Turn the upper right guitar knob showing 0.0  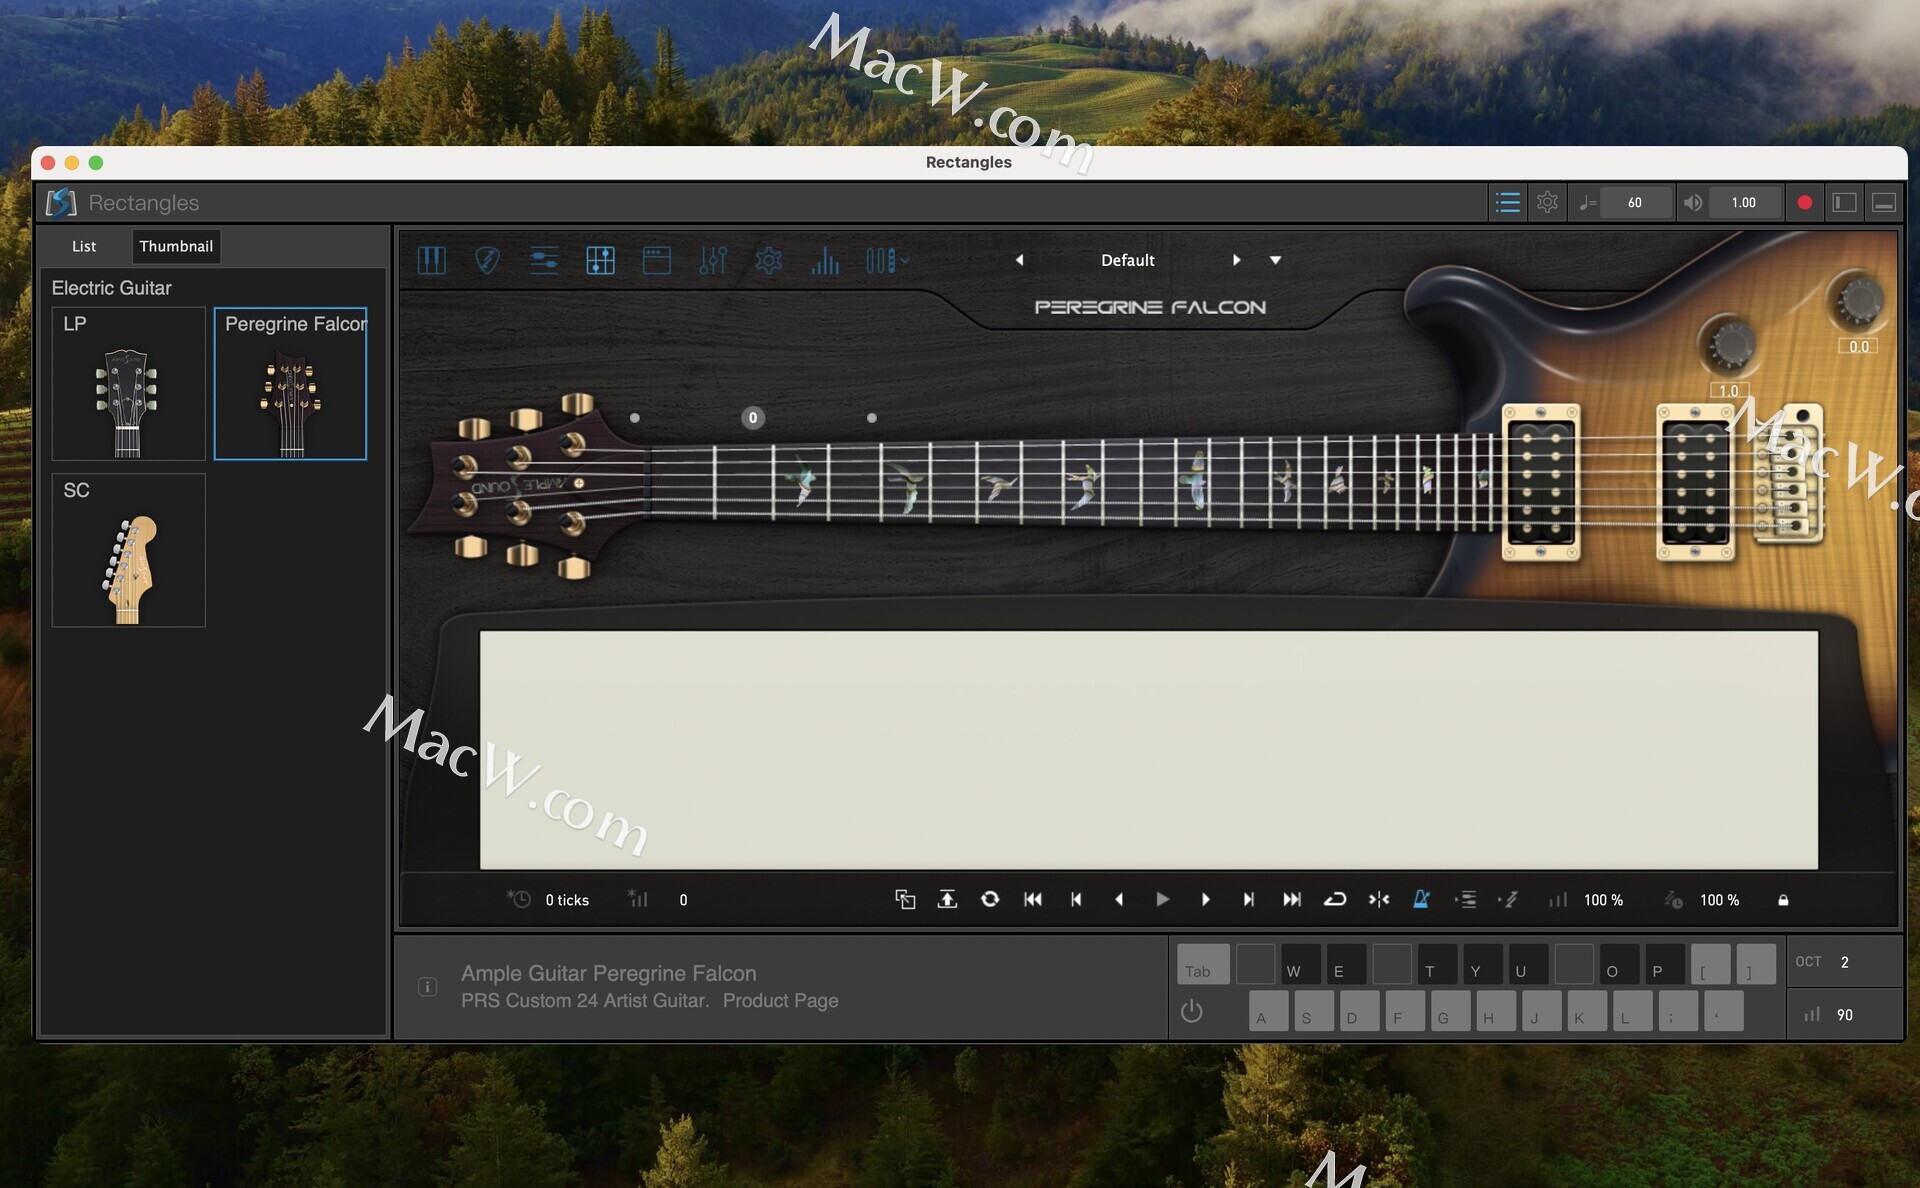(x=1857, y=301)
